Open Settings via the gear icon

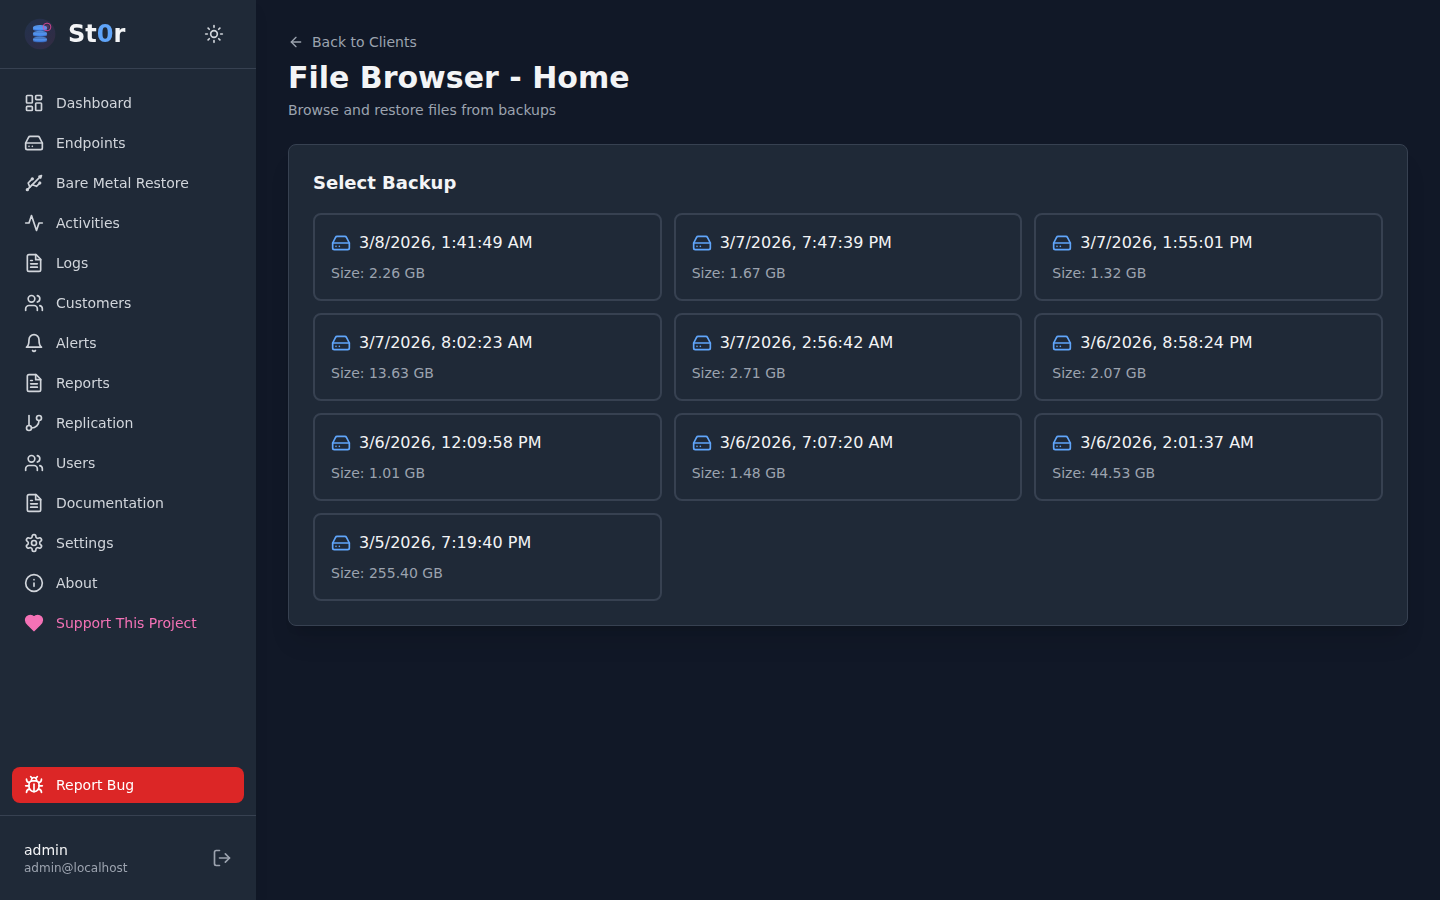[33, 542]
